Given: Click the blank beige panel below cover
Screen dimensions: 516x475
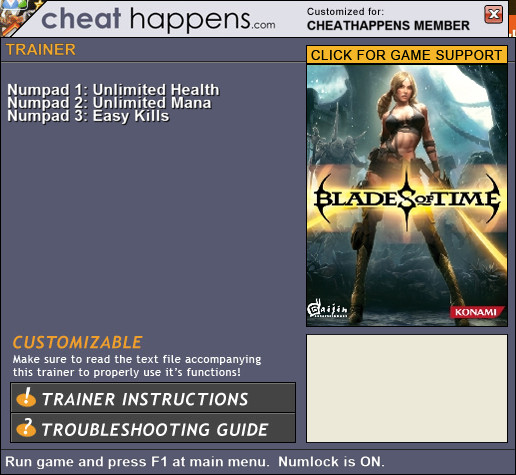Looking at the screenshot, I should (407, 388).
